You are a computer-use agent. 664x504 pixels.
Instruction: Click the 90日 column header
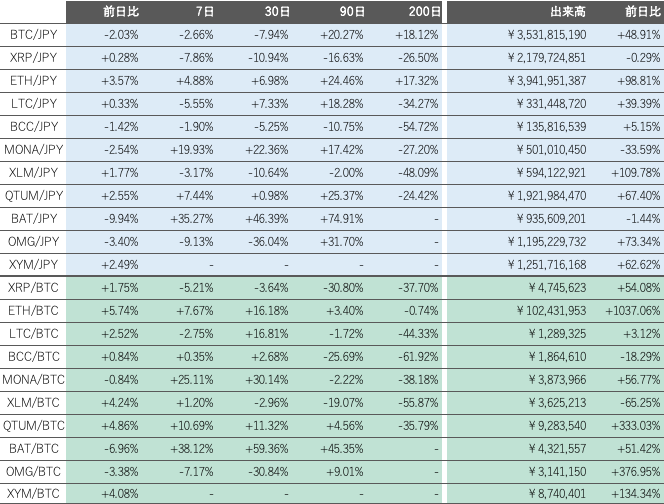[352, 11]
